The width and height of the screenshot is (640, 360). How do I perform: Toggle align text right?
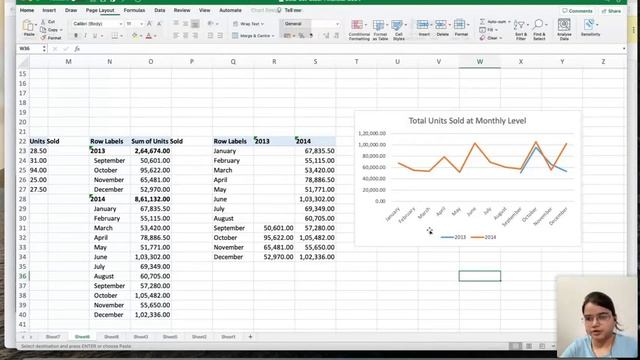pos(195,36)
